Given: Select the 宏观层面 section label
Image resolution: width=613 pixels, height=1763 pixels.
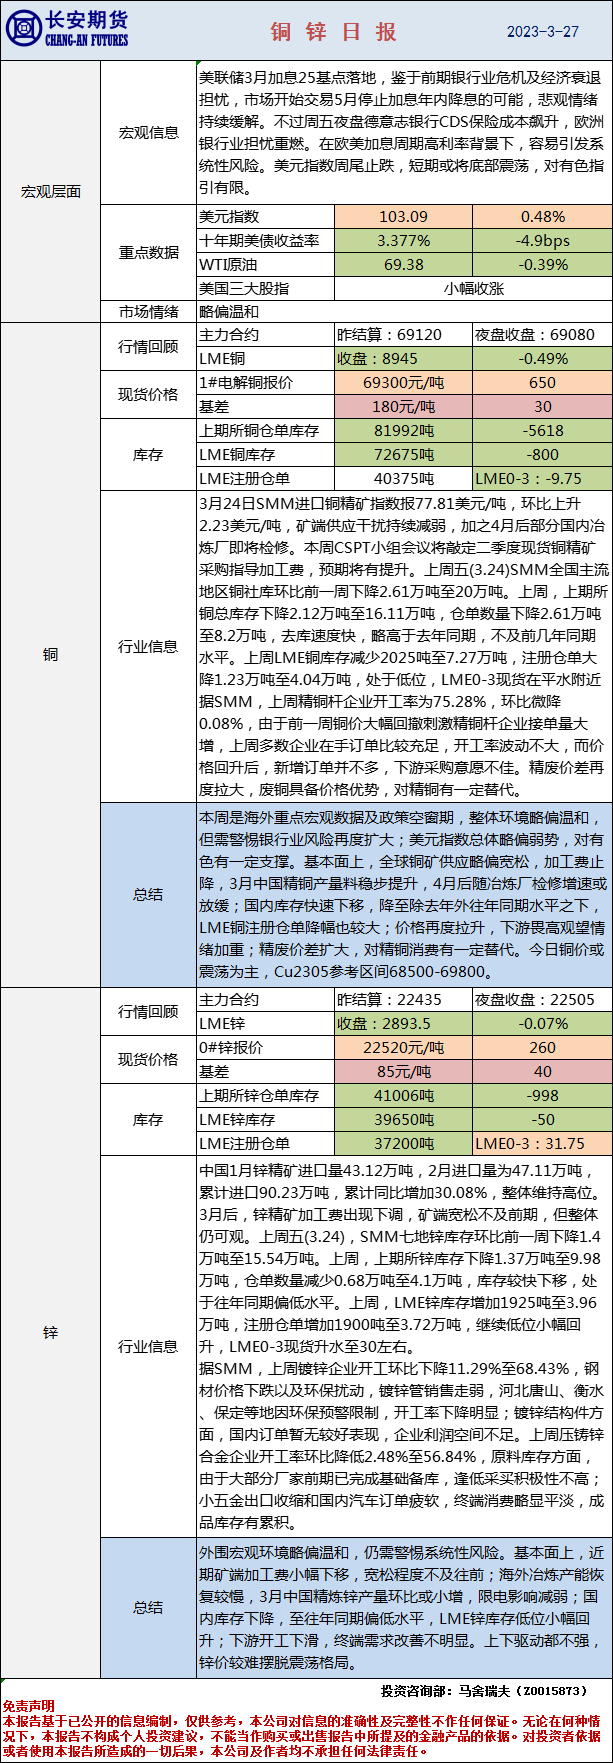Looking at the screenshot, I should 50,191.
